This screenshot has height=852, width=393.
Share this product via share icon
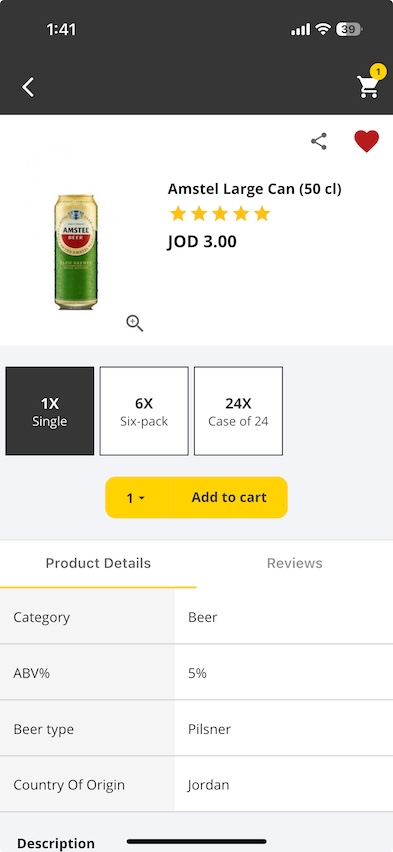coord(319,141)
